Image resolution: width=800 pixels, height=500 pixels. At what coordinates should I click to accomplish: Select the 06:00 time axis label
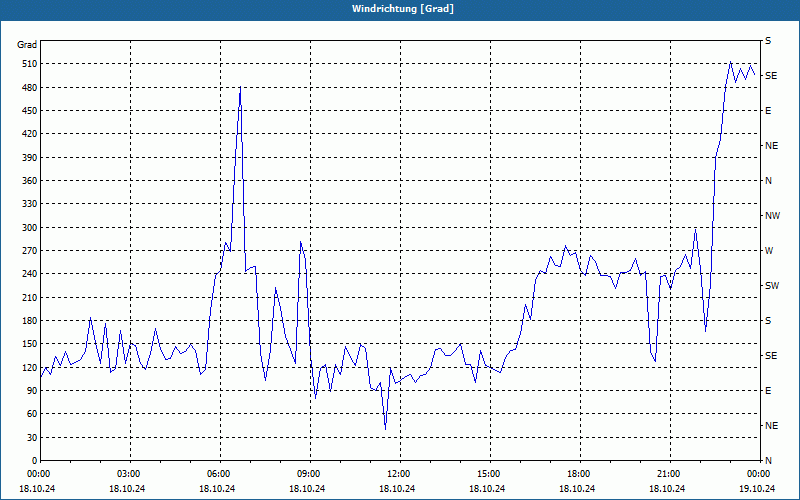click(220, 474)
